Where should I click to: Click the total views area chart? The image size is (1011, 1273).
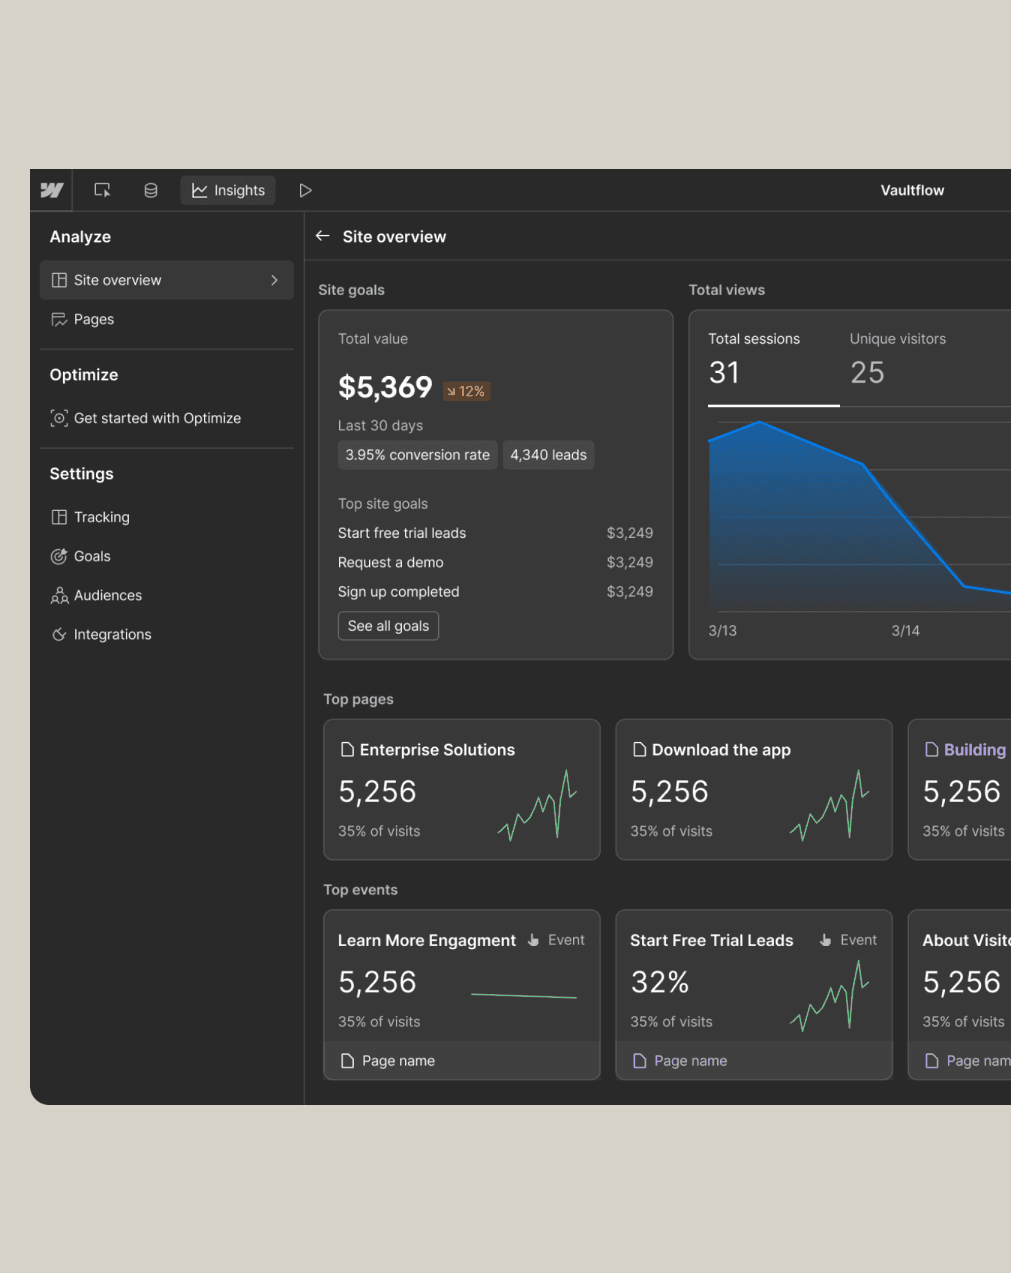point(859,516)
